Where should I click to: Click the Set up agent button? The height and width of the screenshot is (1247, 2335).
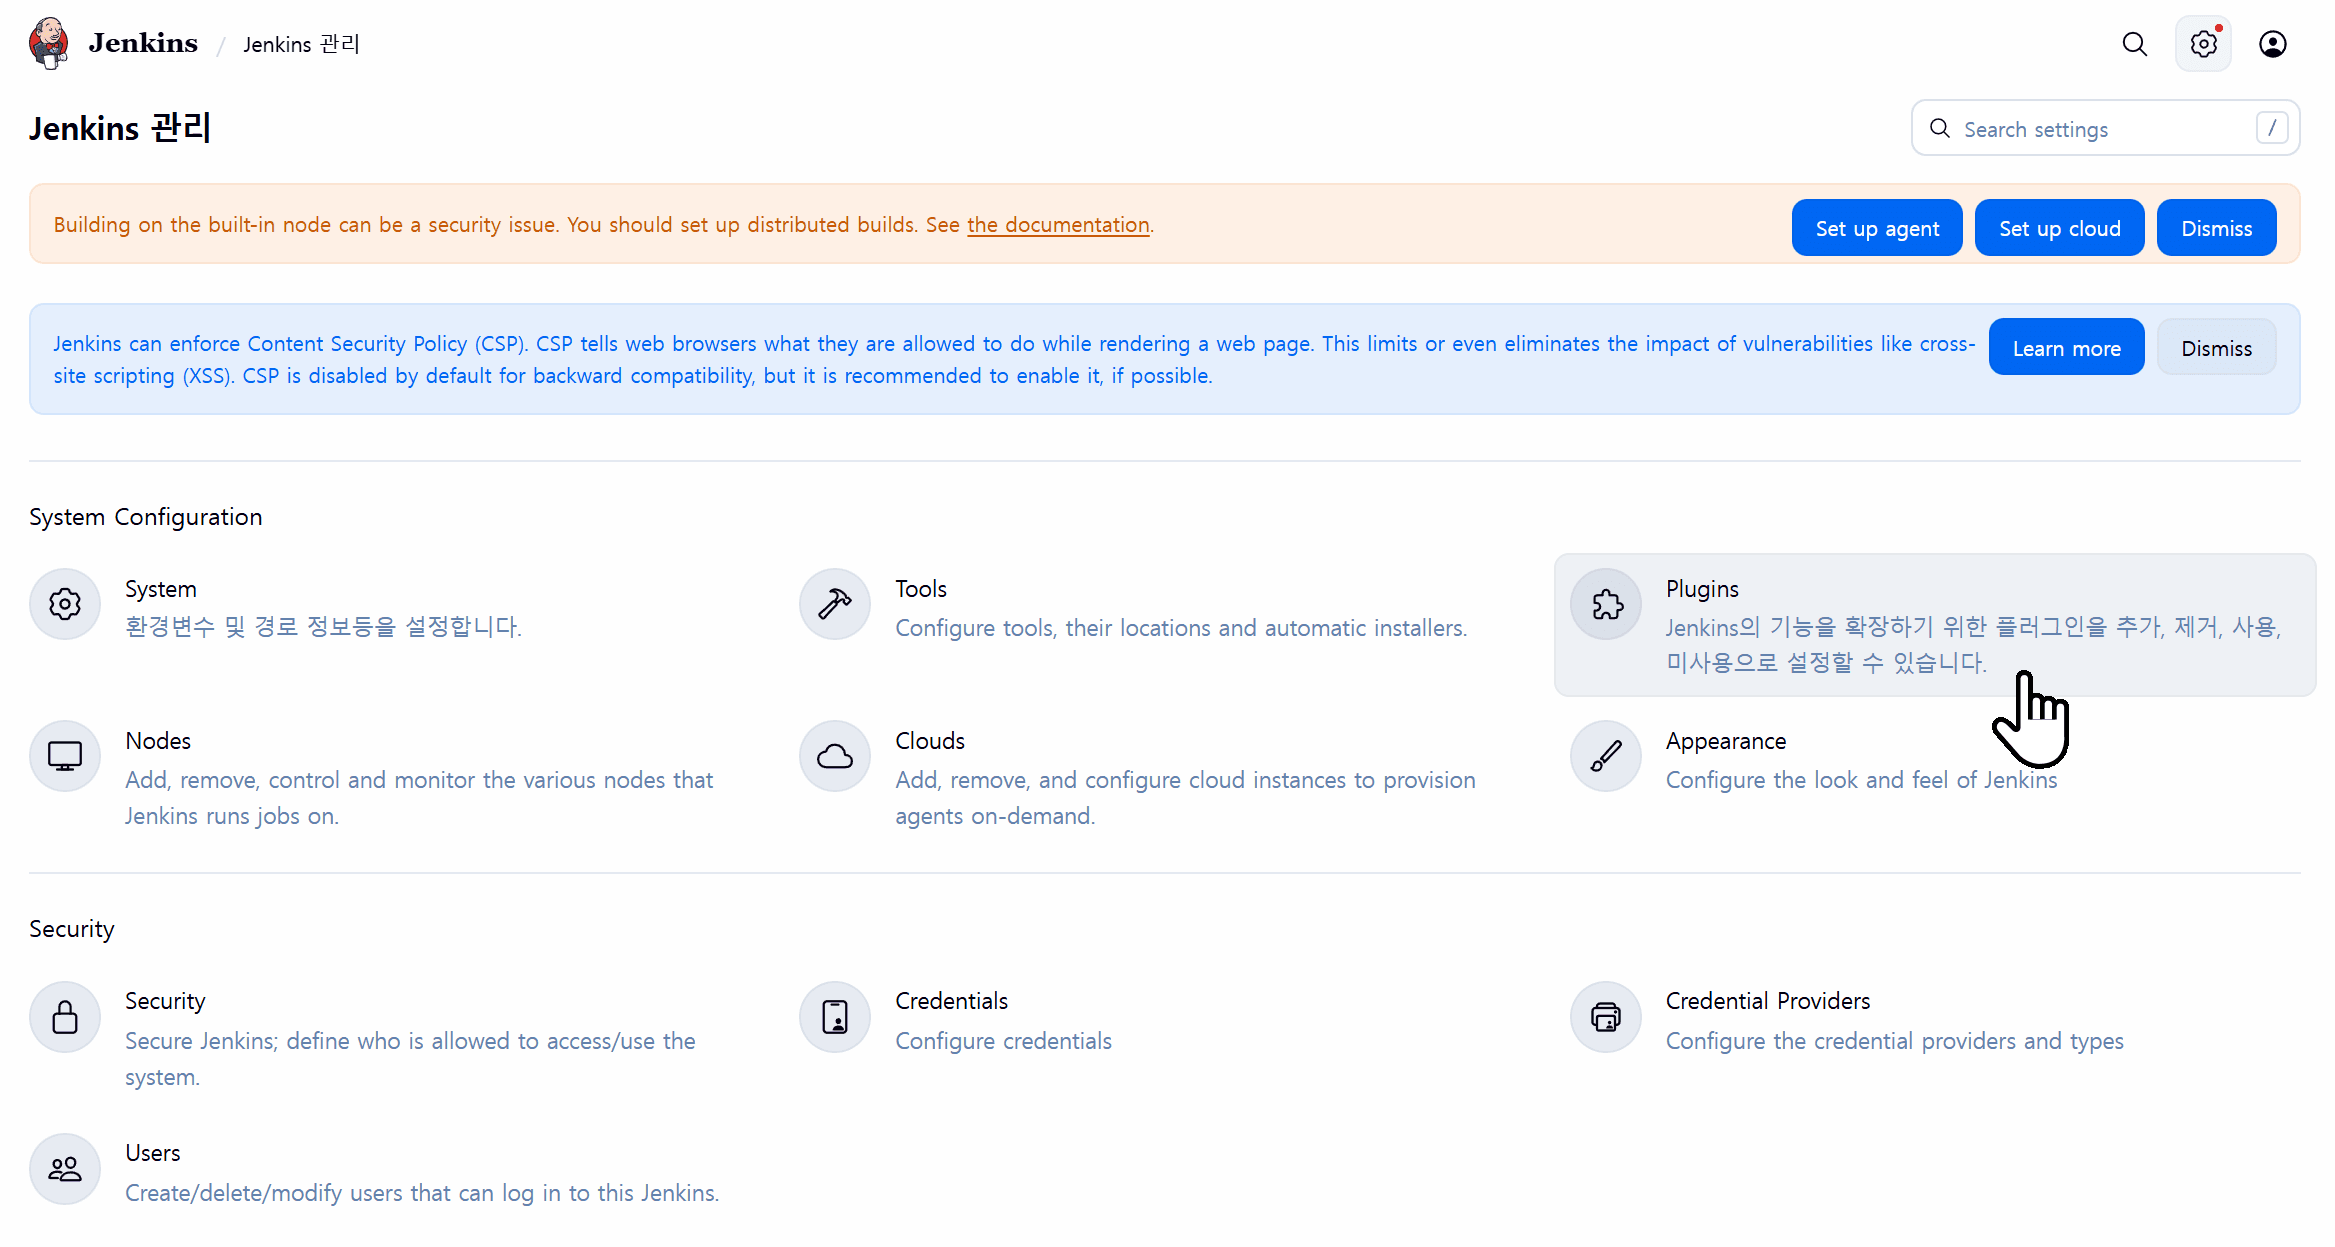pos(1877,228)
